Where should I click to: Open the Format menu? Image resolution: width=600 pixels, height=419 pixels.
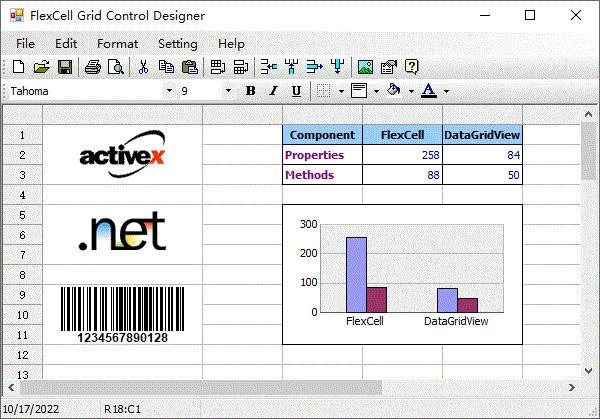pyautogui.click(x=117, y=44)
